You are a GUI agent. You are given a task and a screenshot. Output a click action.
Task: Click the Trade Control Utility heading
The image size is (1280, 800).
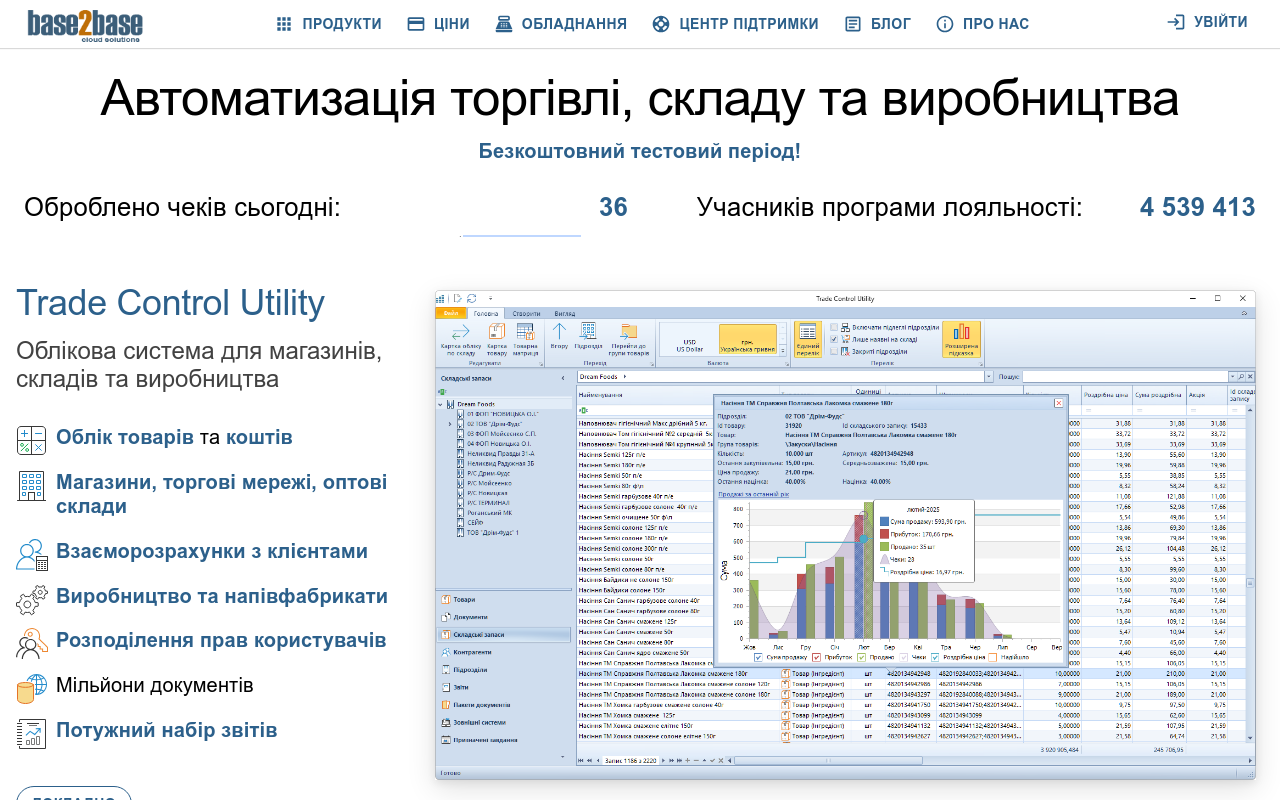coord(170,303)
